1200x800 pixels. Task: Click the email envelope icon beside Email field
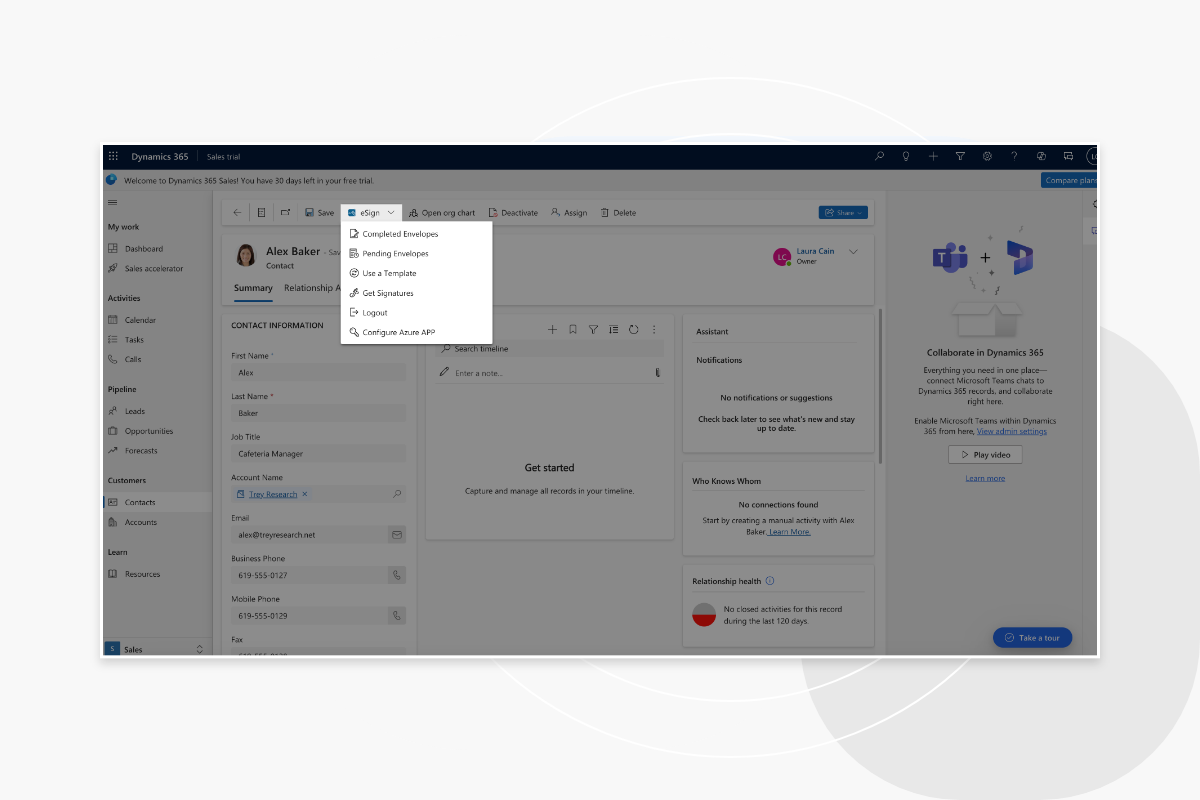pyautogui.click(x=397, y=535)
